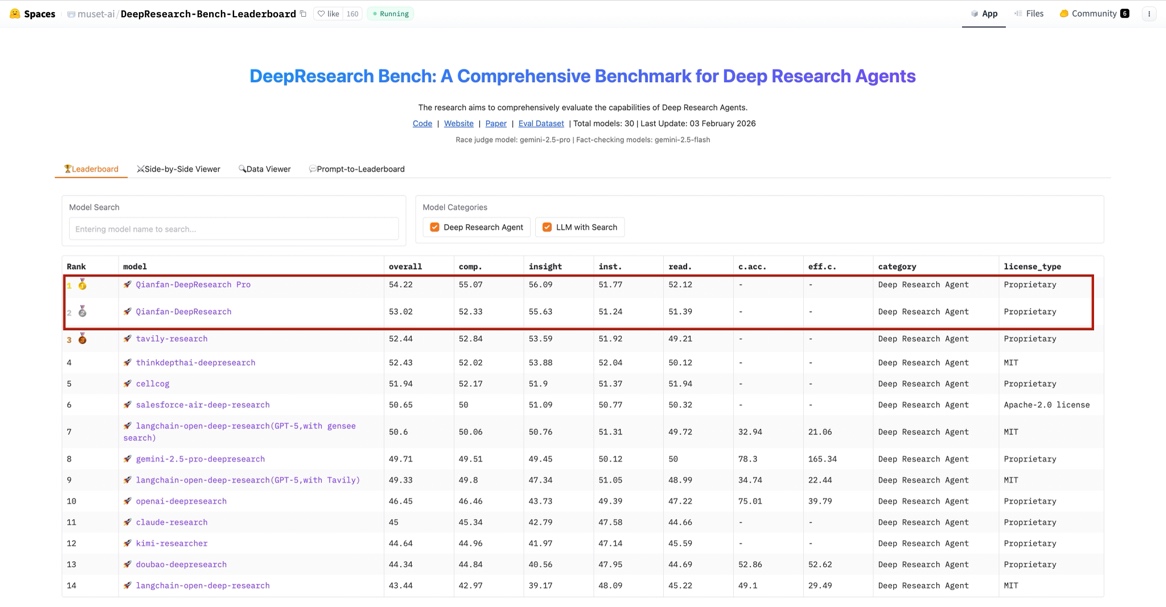
Task: Uncheck the LLM with Search filter
Action: (x=547, y=227)
